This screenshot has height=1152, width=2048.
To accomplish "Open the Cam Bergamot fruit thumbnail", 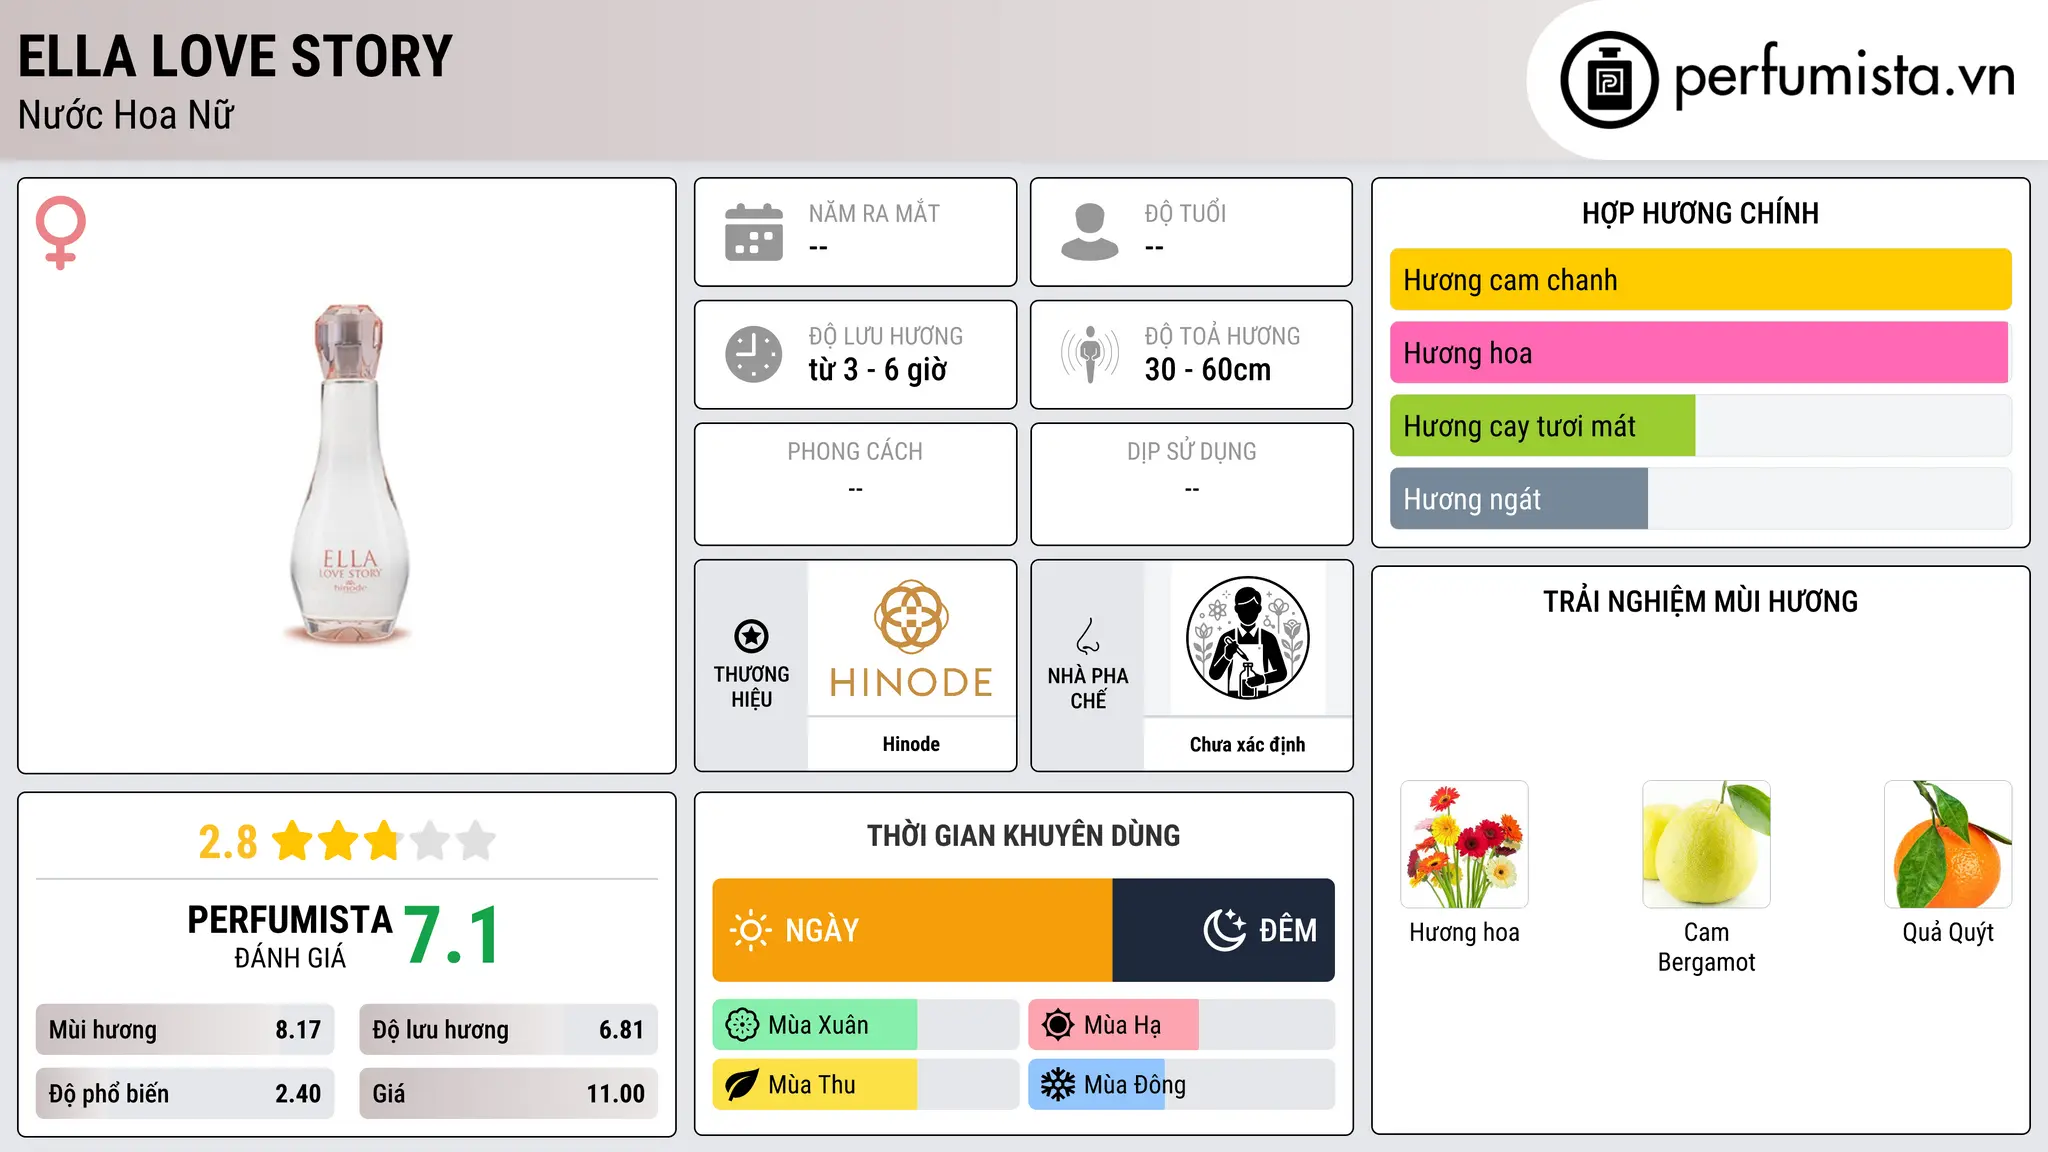I will click(1706, 844).
